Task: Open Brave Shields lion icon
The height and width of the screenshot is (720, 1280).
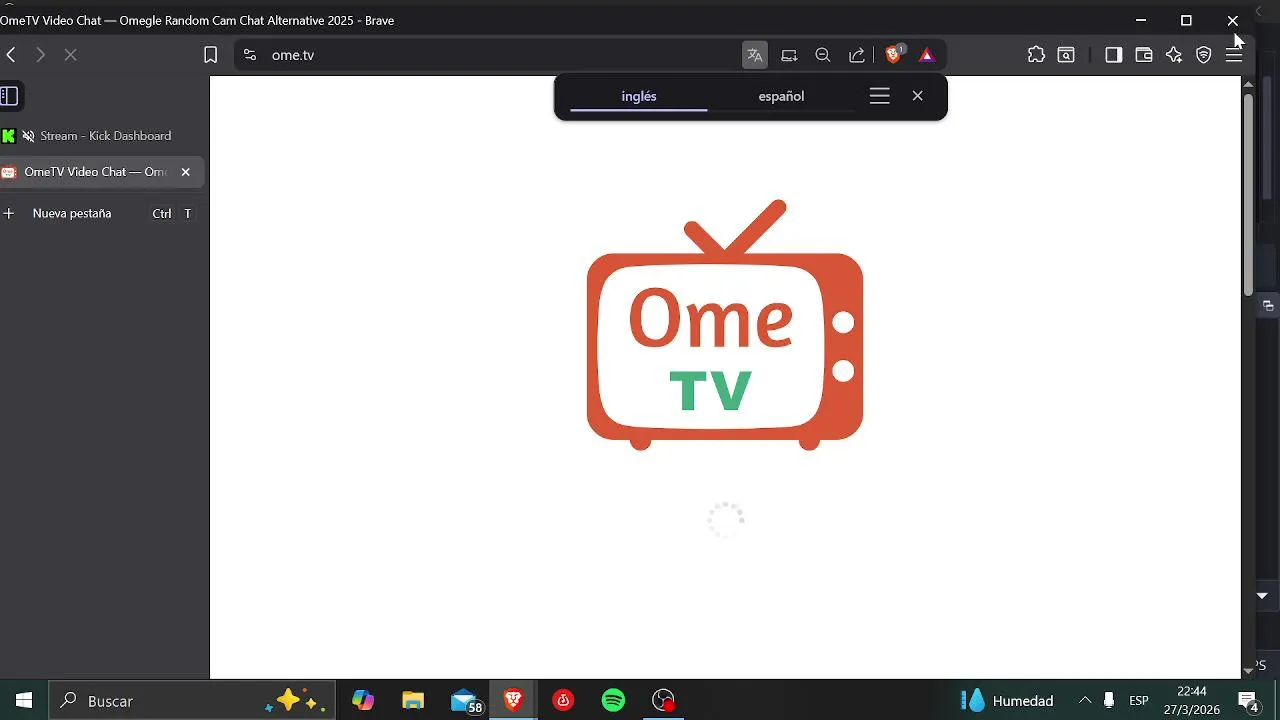Action: click(x=894, y=55)
